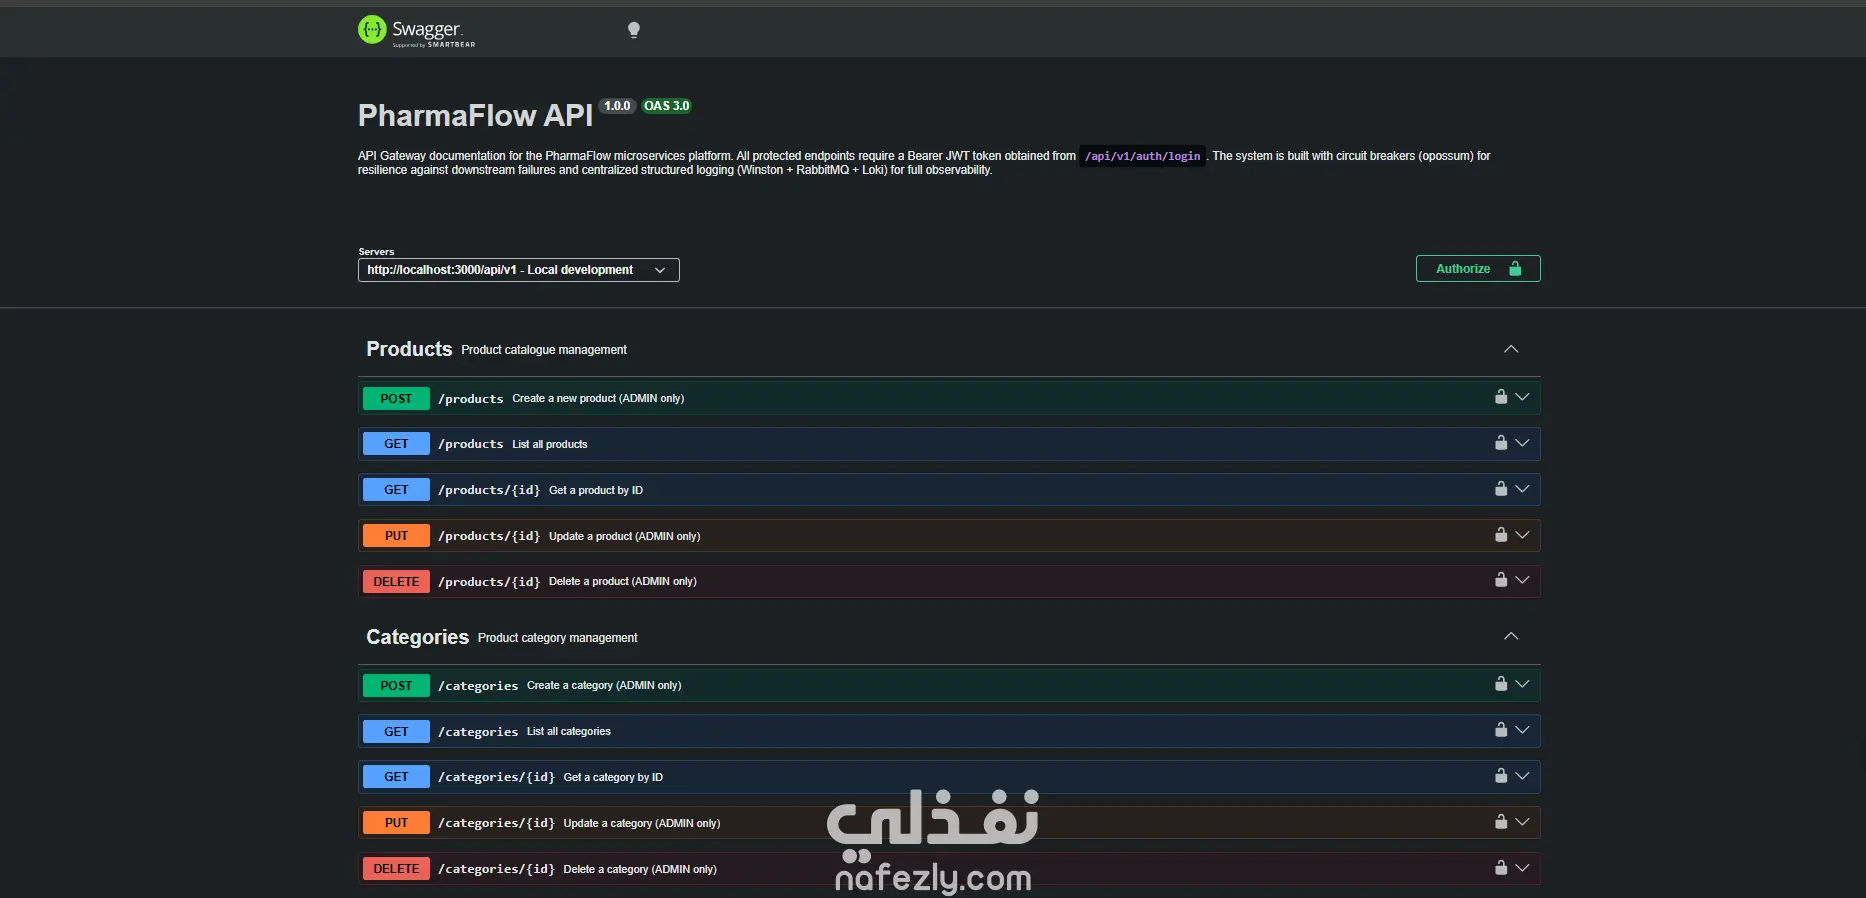The height and width of the screenshot is (898, 1866).
Task: Click the /categories path on the POST row
Action: click(x=478, y=686)
